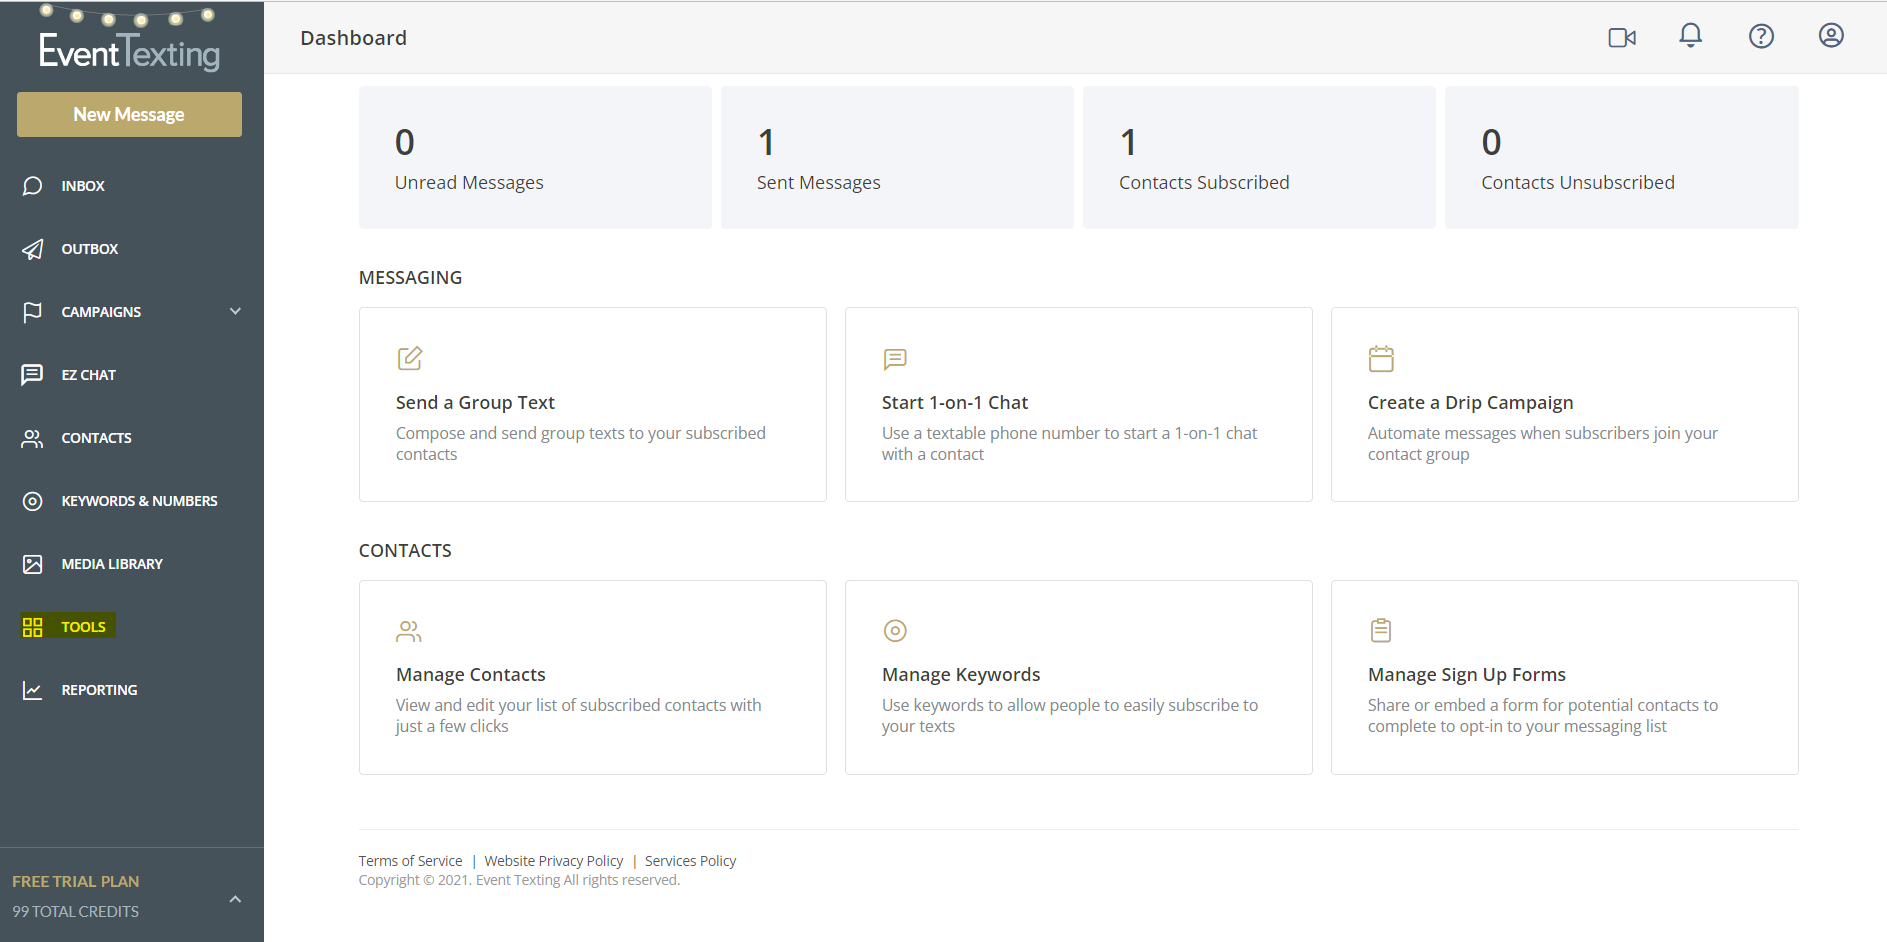The width and height of the screenshot is (1887, 942).
Task: Open Start 1-on-1 Chat title
Action: coord(955,402)
